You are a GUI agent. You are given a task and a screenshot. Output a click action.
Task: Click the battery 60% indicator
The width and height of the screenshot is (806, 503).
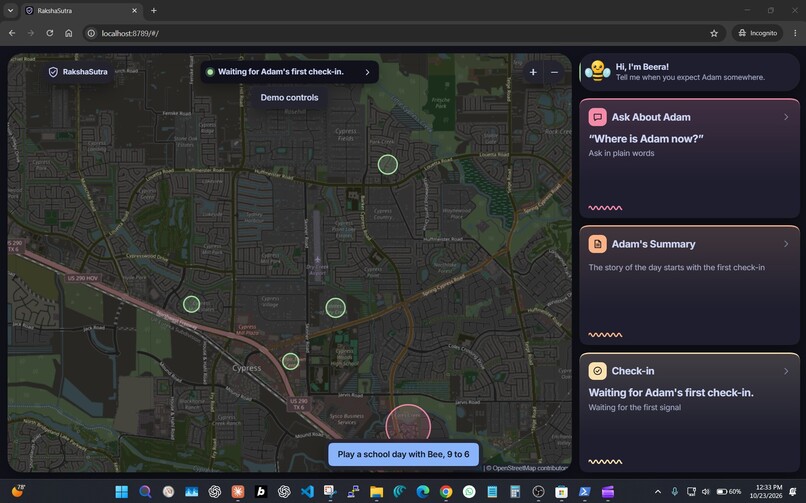click(x=729, y=492)
